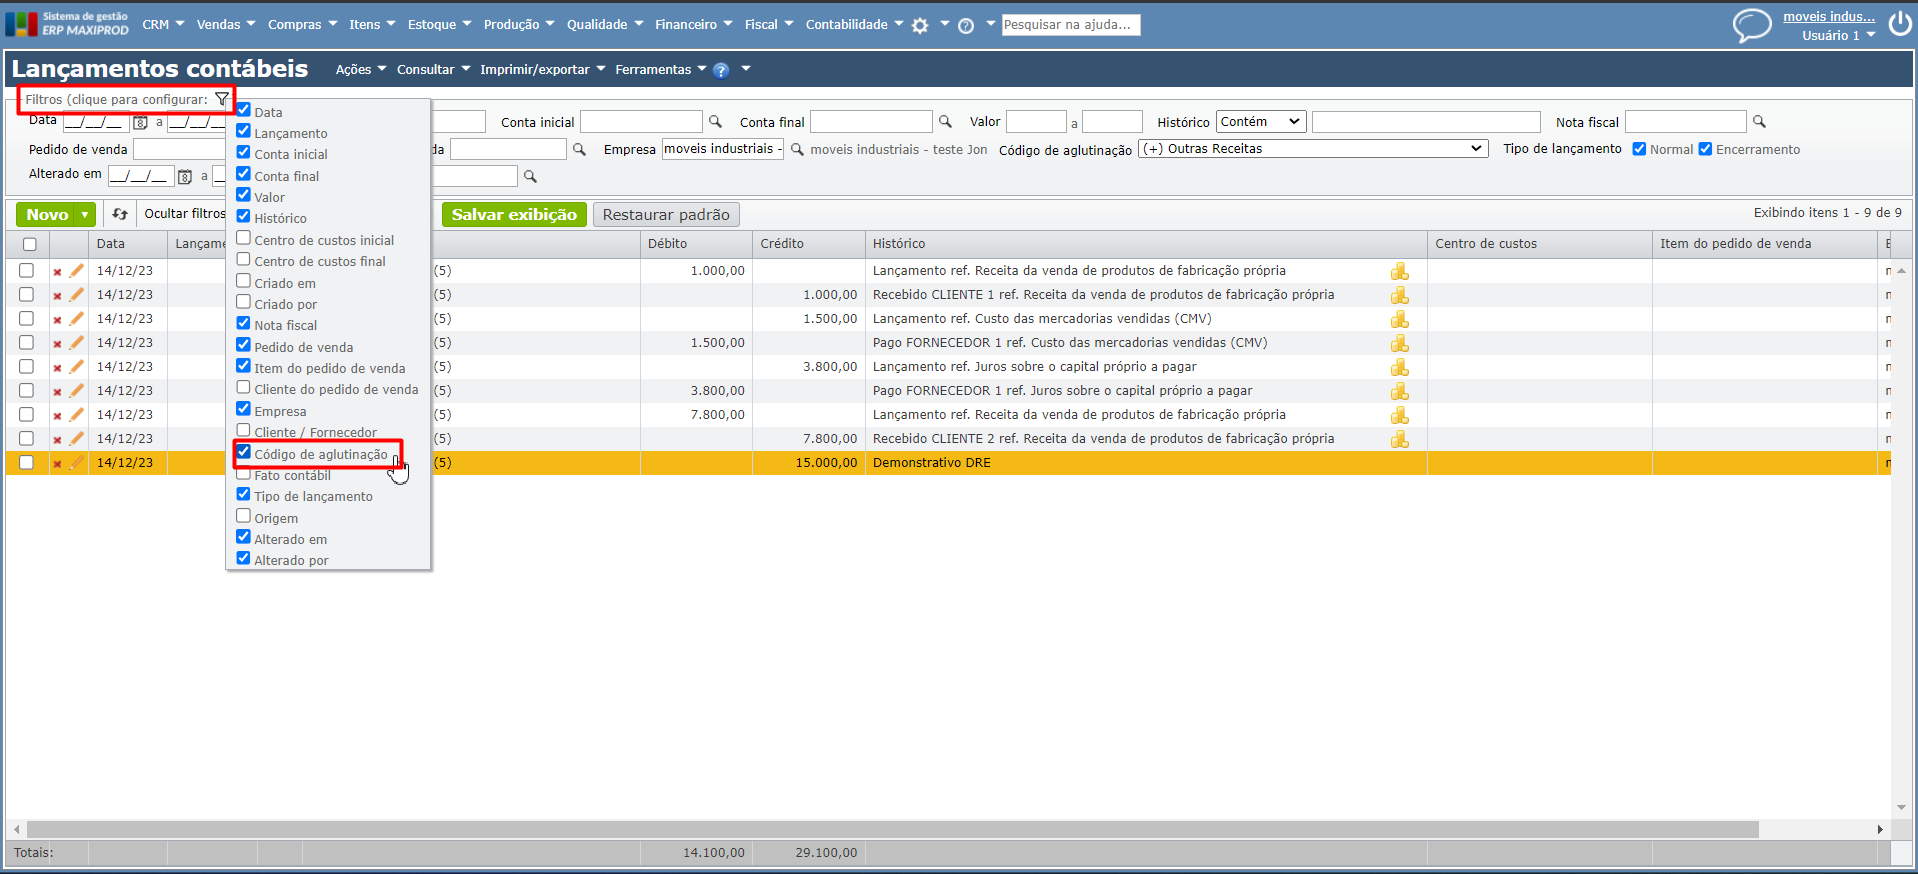Screen dimensions: 1918x874
Task: Toggle the select-all checkbox in grid header
Action: 30,244
